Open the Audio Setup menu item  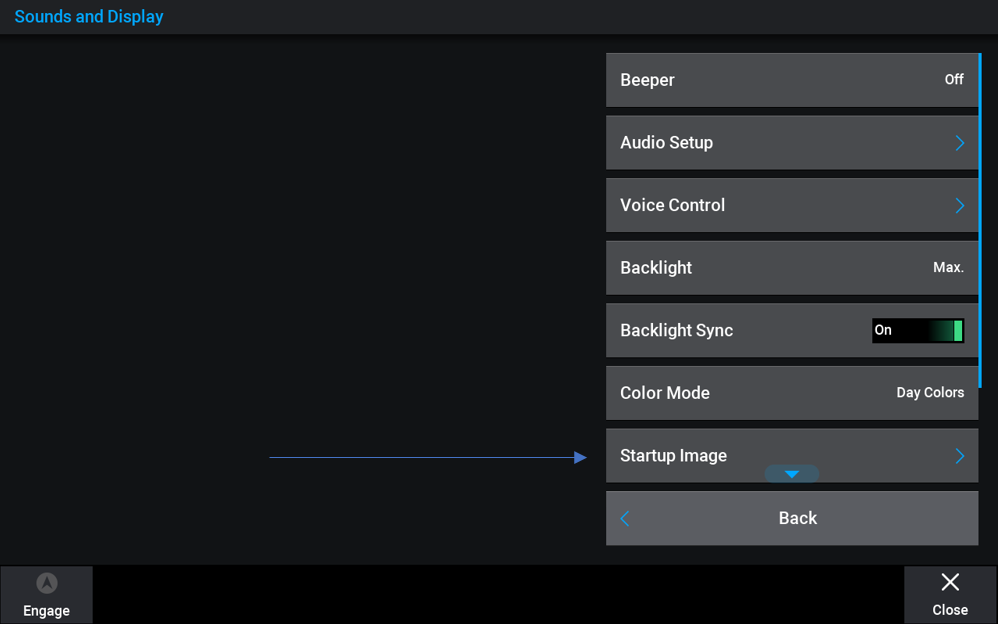[x=792, y=143]
